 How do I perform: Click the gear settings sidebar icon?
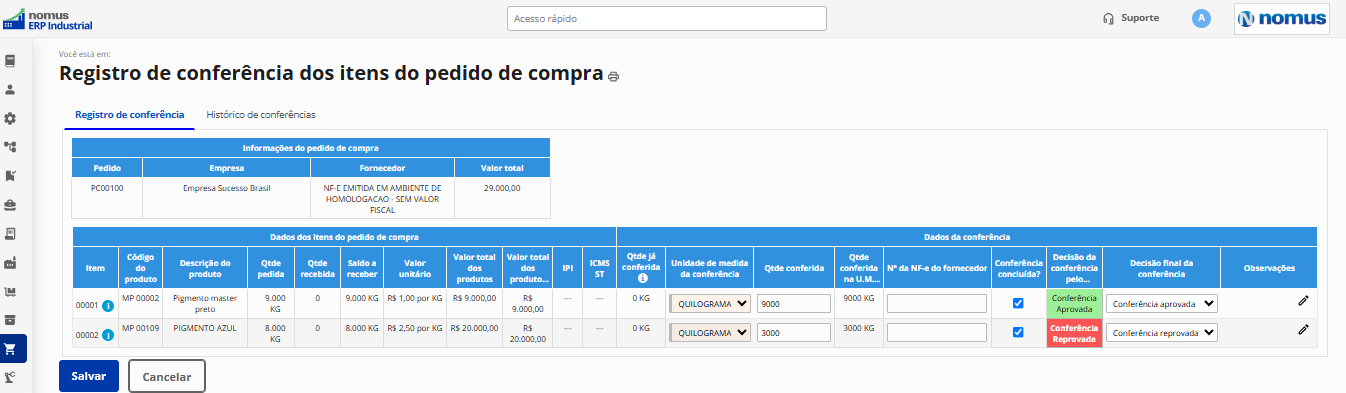(10, 118)
